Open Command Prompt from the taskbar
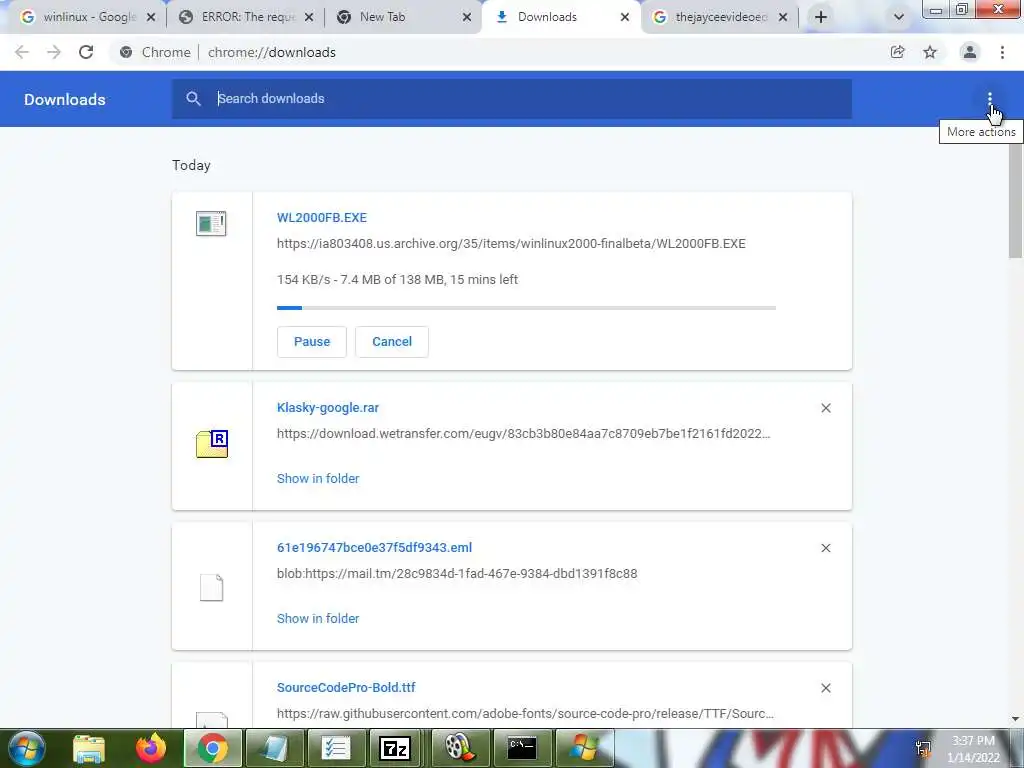This screenshot has height=768, width=1024. tap(522, 748)
